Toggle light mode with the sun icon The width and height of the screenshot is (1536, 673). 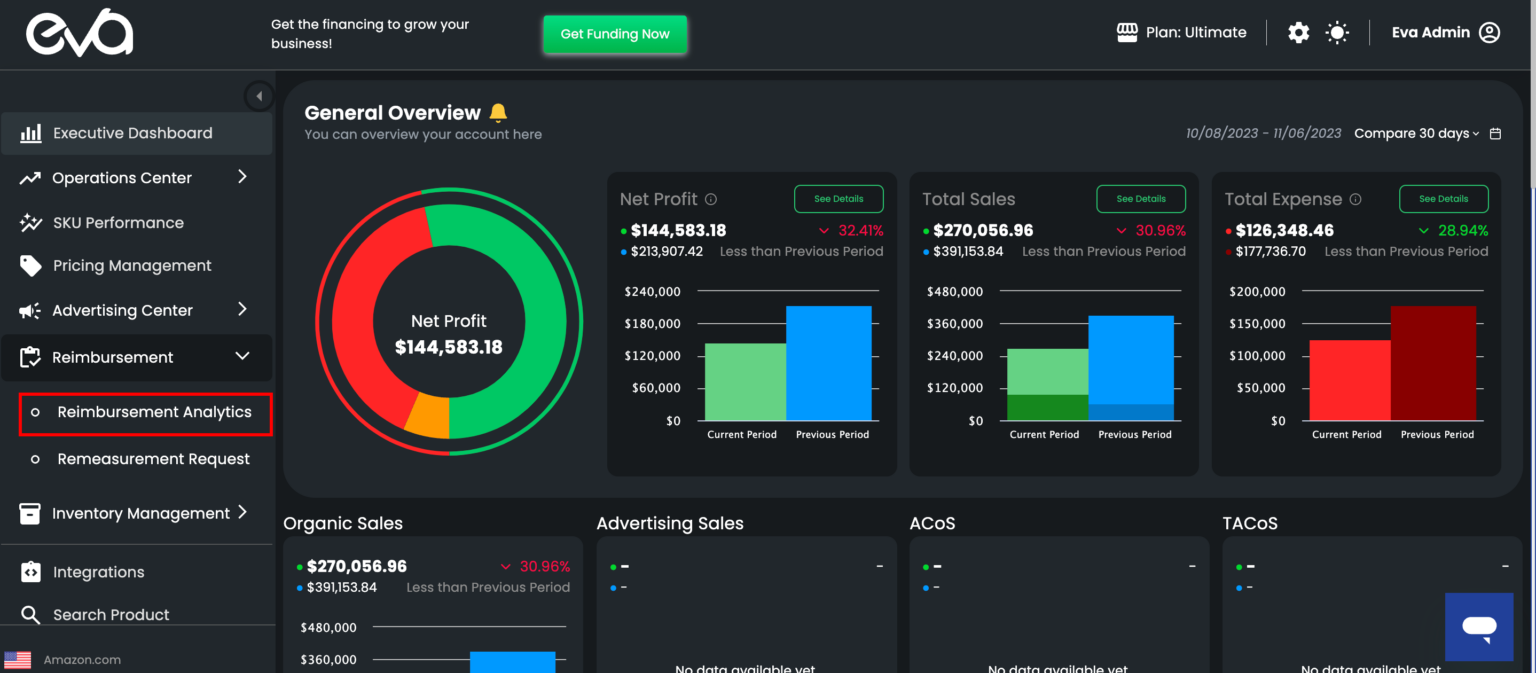pyautogui.click(x=1337, y=32)
